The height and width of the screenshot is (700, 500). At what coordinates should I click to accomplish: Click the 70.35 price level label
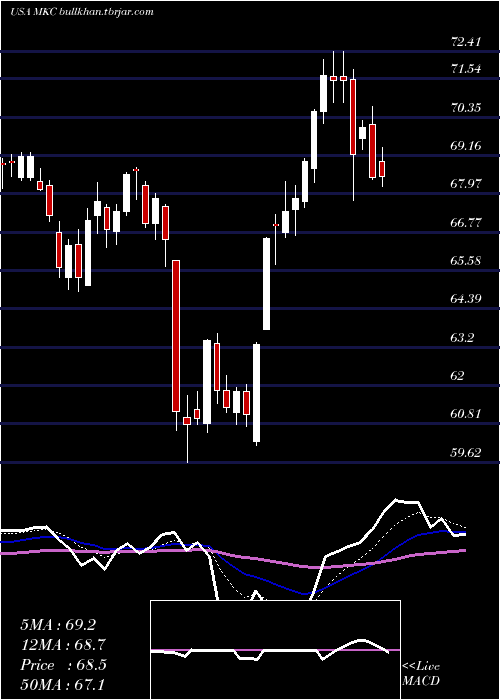(467, 108)
